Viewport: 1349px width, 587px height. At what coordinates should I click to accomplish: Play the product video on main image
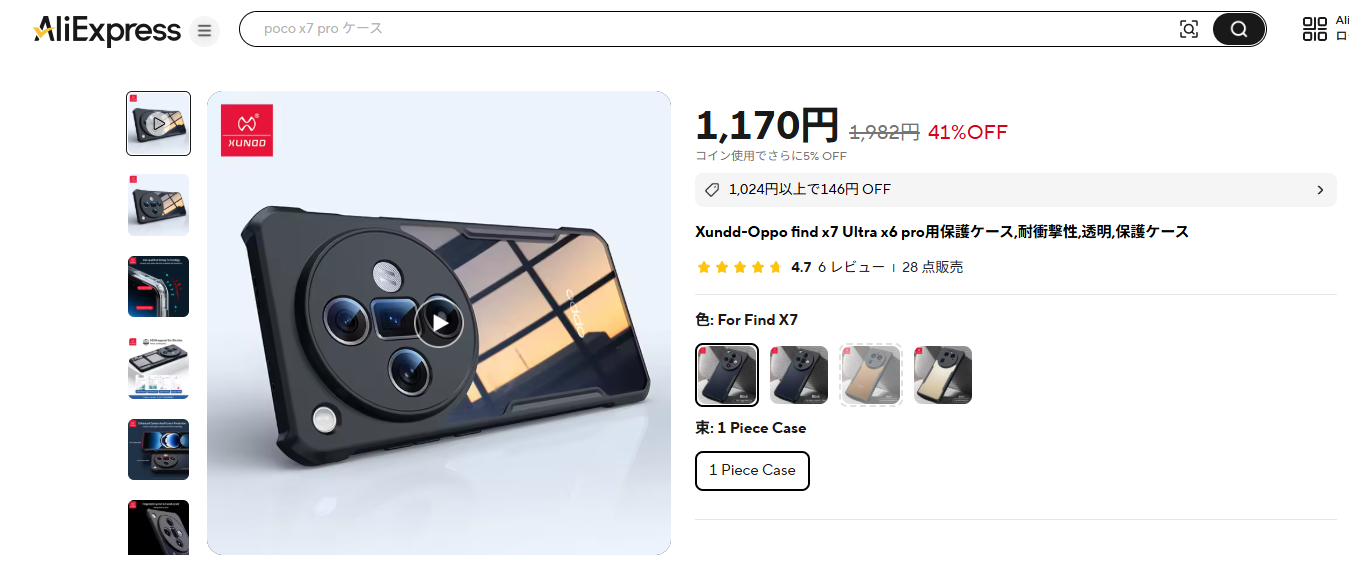[x=440, y=322]
